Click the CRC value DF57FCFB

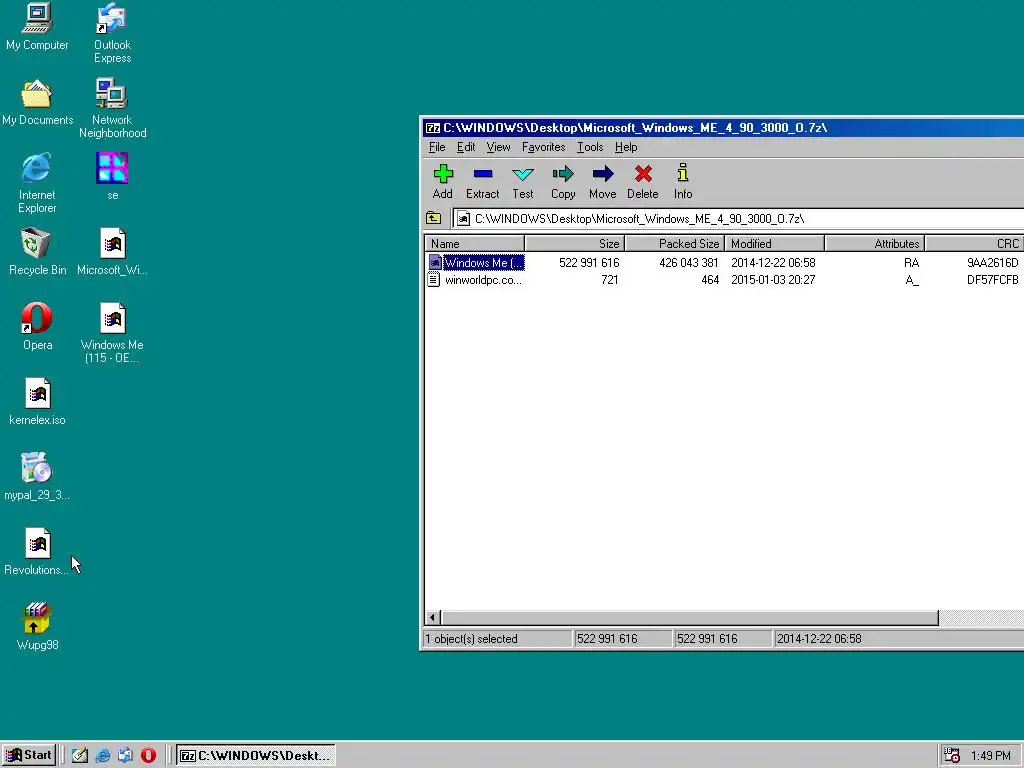click(x=993, y=280)
